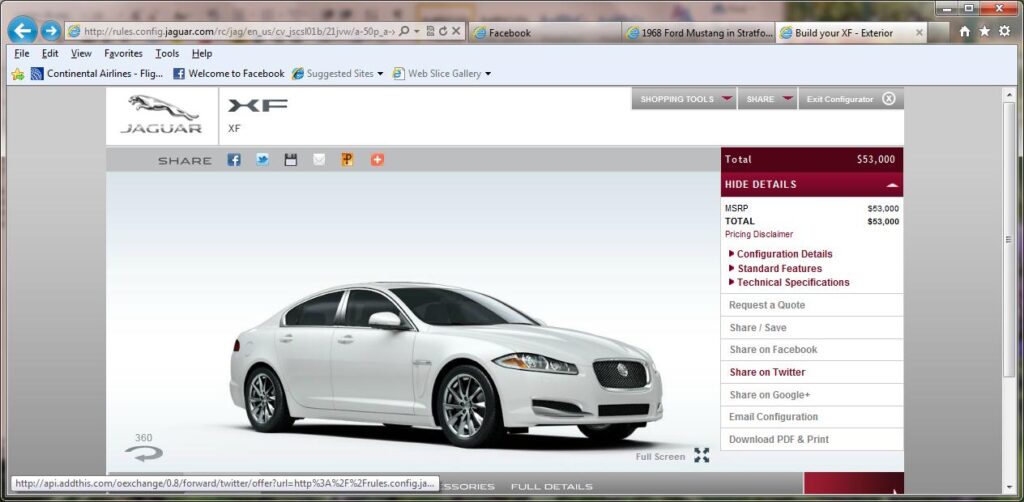Click the 360 rotate arrow icon
This screenshot has height=502, width=1024.
pos(144,453)
